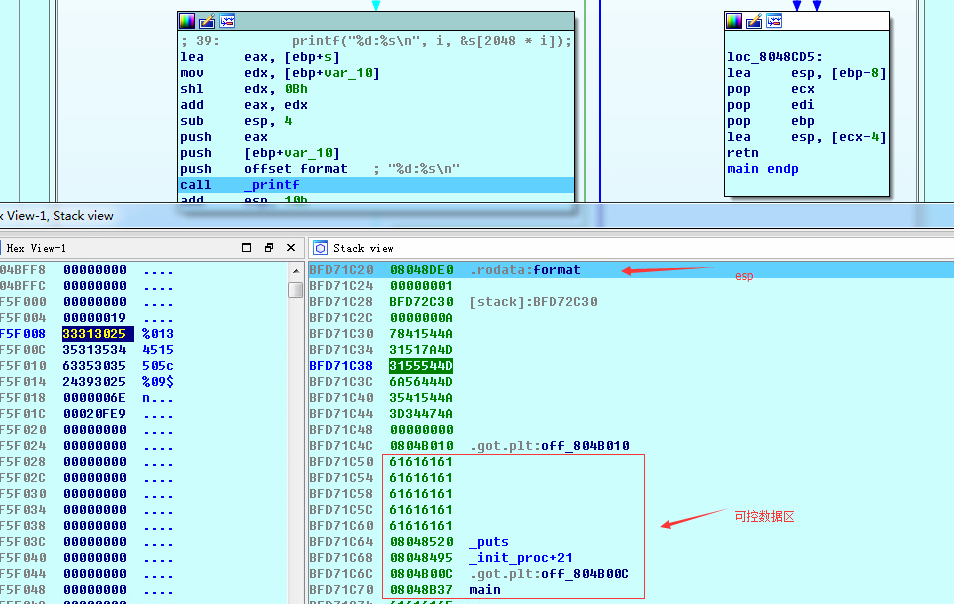Click stack address BFD71C38
954x604 pixels.
pyautogui.click(x=341, y=366)
